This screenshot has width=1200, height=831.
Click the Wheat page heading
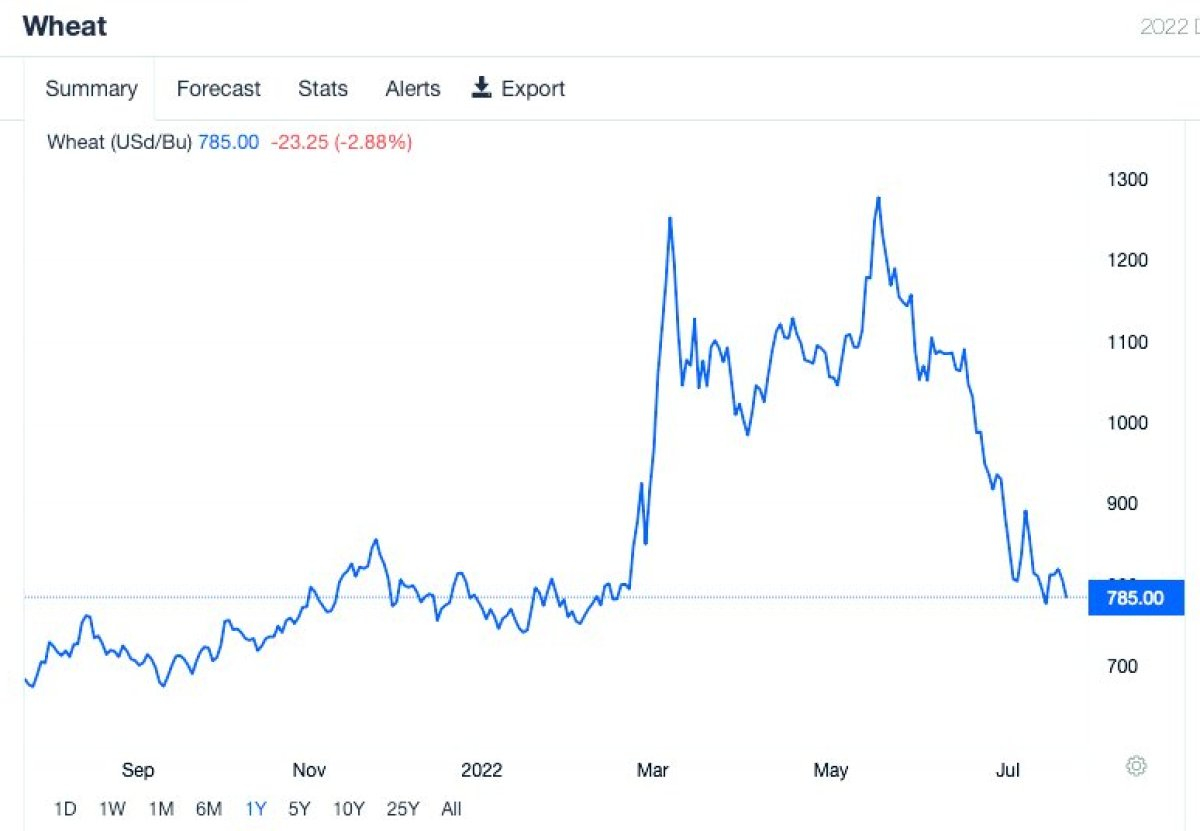point(65,26)
